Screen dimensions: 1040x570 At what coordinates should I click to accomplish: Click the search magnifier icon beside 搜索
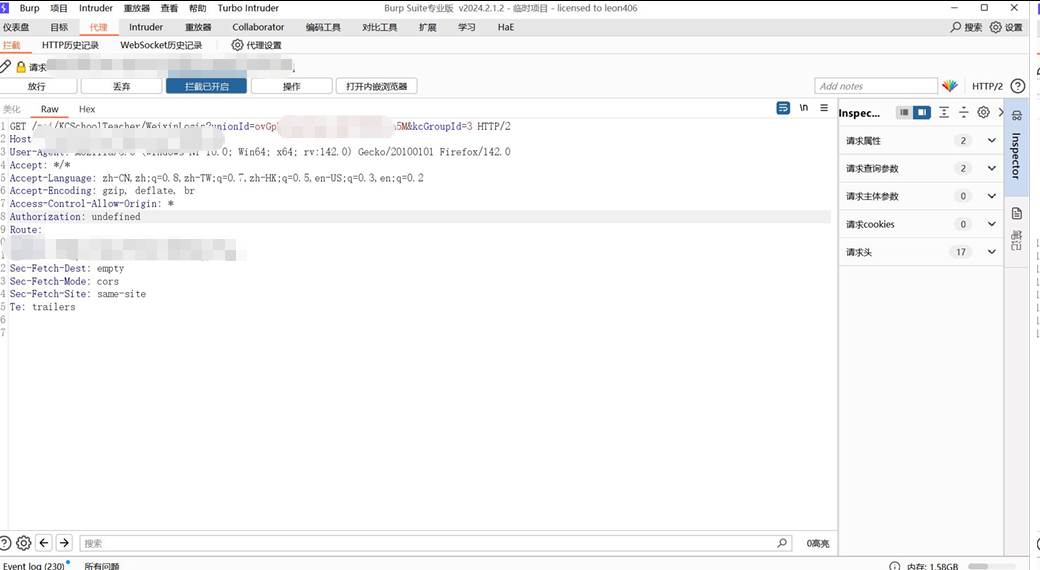pyautogui.click(x=956, y=27)
